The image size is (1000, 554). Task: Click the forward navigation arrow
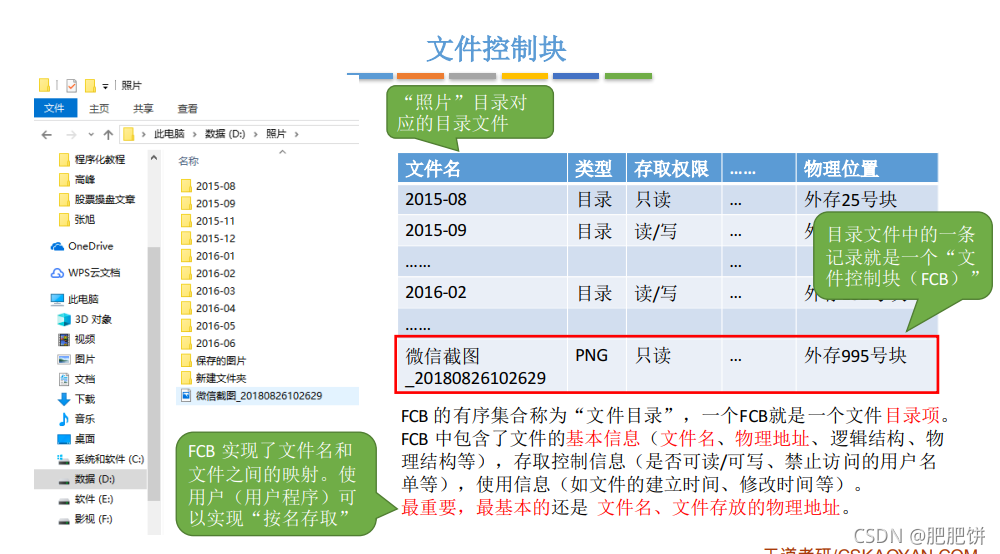pos(71,135)
